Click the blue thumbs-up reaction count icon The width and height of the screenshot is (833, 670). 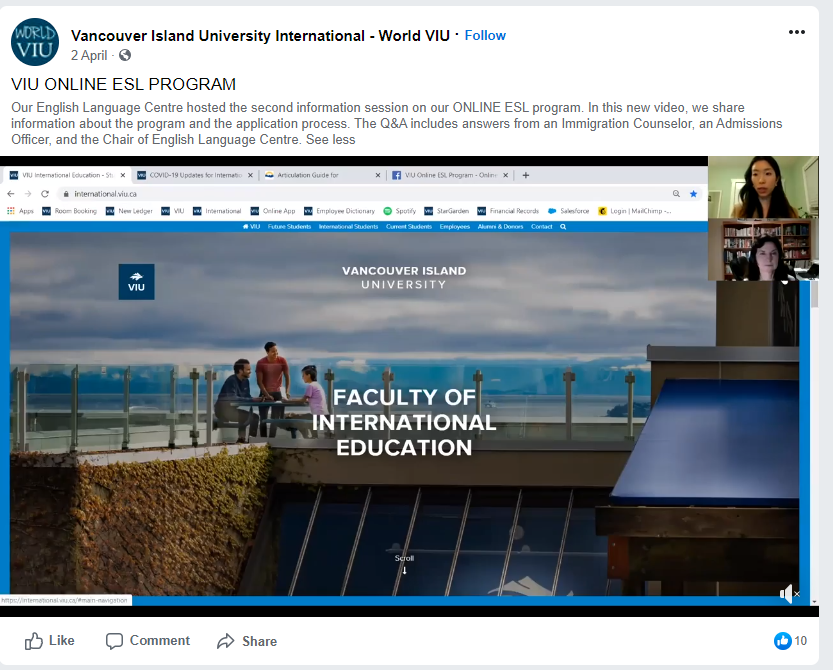point(782,641)
